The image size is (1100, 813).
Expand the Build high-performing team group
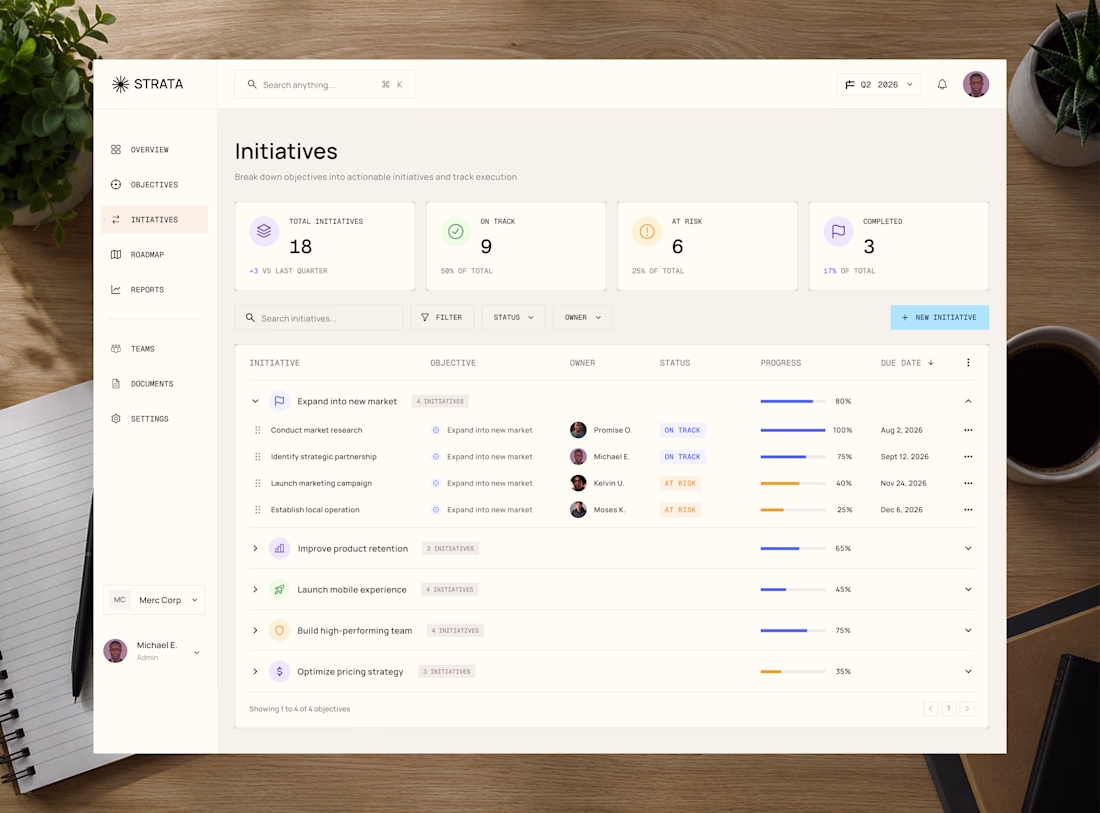[x=255, y=631]
